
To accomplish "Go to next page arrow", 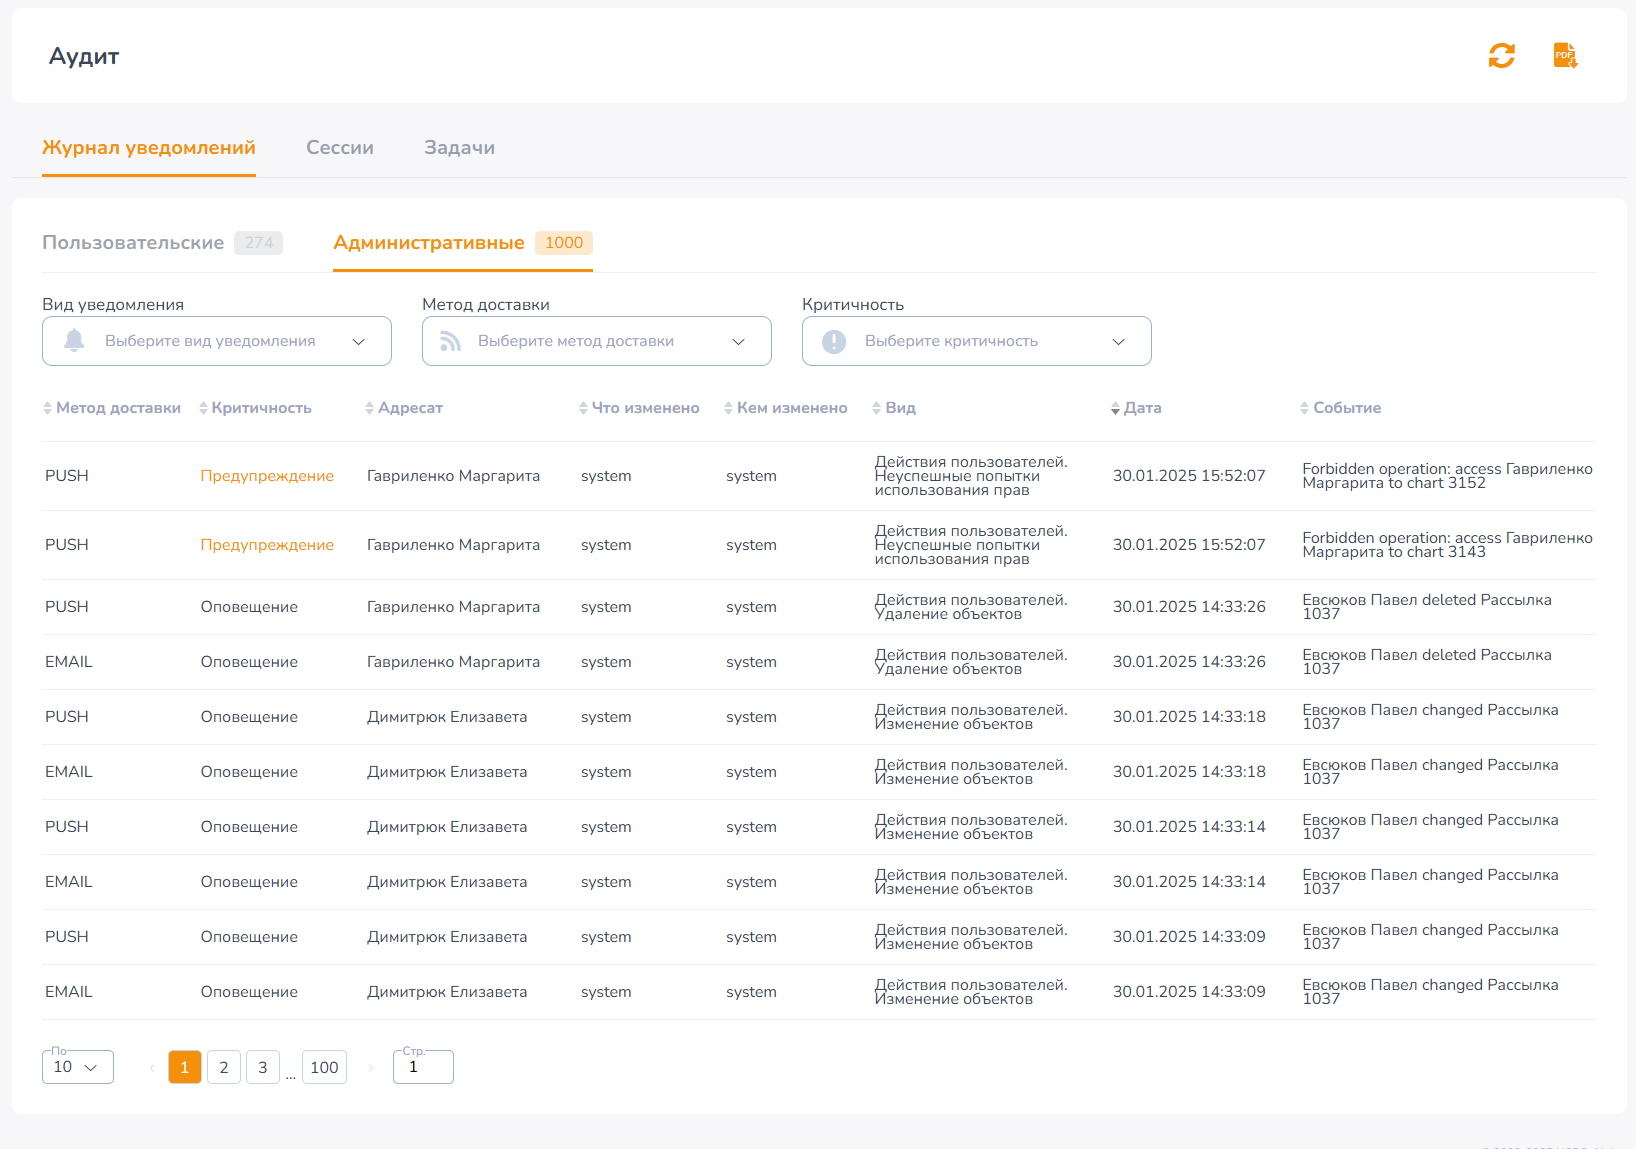I will (x=370, y=1068).
